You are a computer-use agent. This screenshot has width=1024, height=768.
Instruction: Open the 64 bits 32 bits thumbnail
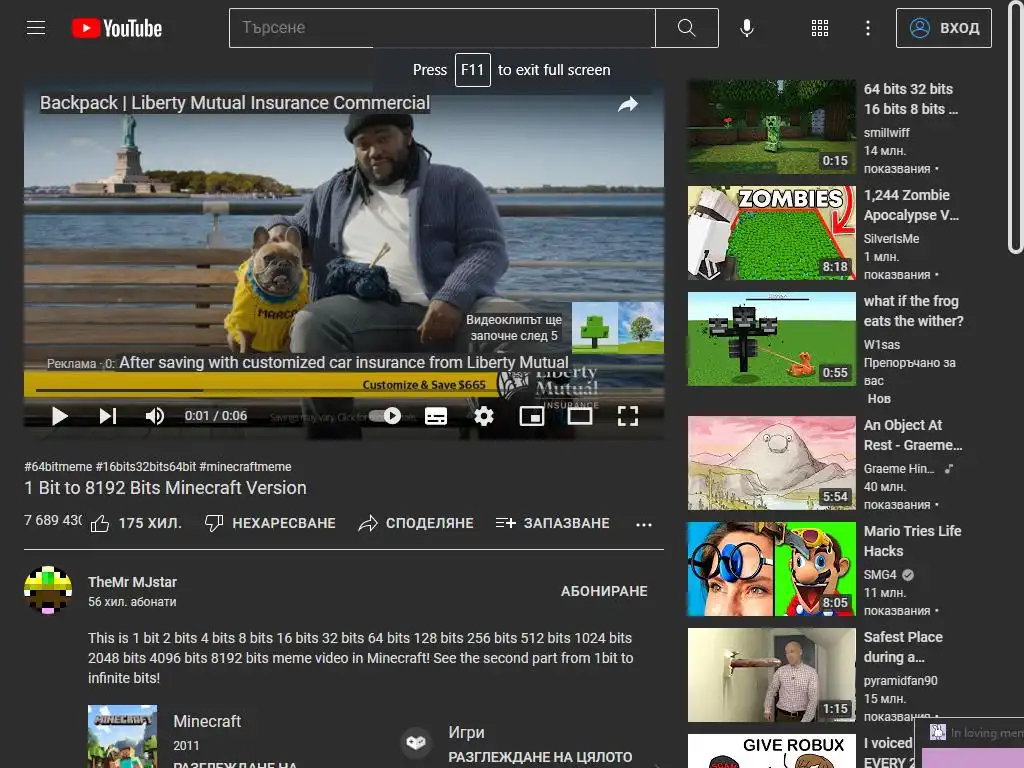click(x=771, y=127)
